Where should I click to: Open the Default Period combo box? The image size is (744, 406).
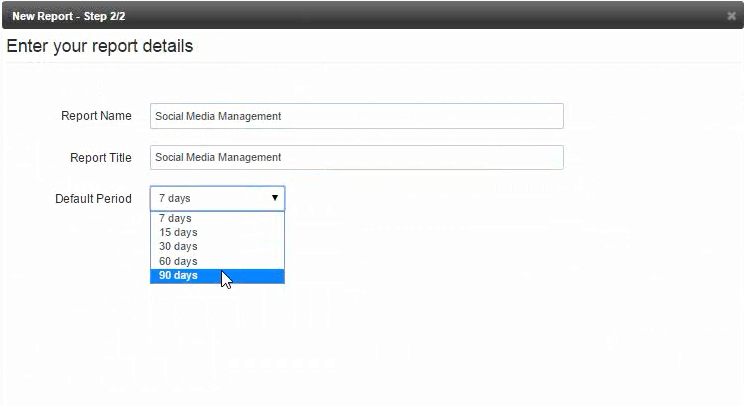[217, 198]
